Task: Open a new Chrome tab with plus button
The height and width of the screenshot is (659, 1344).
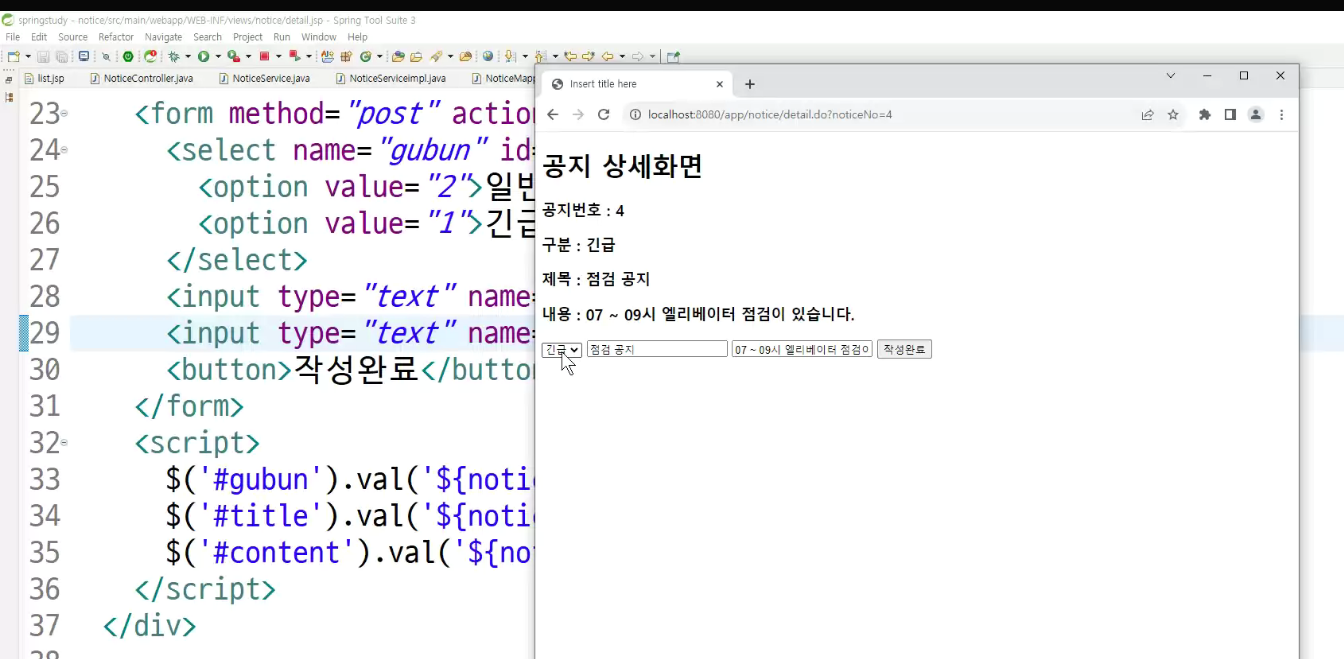Action: tap(750, 84)
